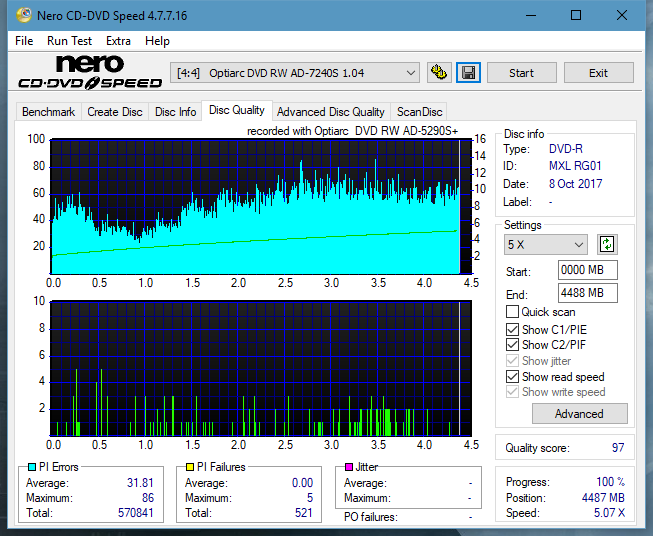Screen dimensions: 653x536
Task: Toggle Show C2/PIF checkbox
Action: (512, 345)
